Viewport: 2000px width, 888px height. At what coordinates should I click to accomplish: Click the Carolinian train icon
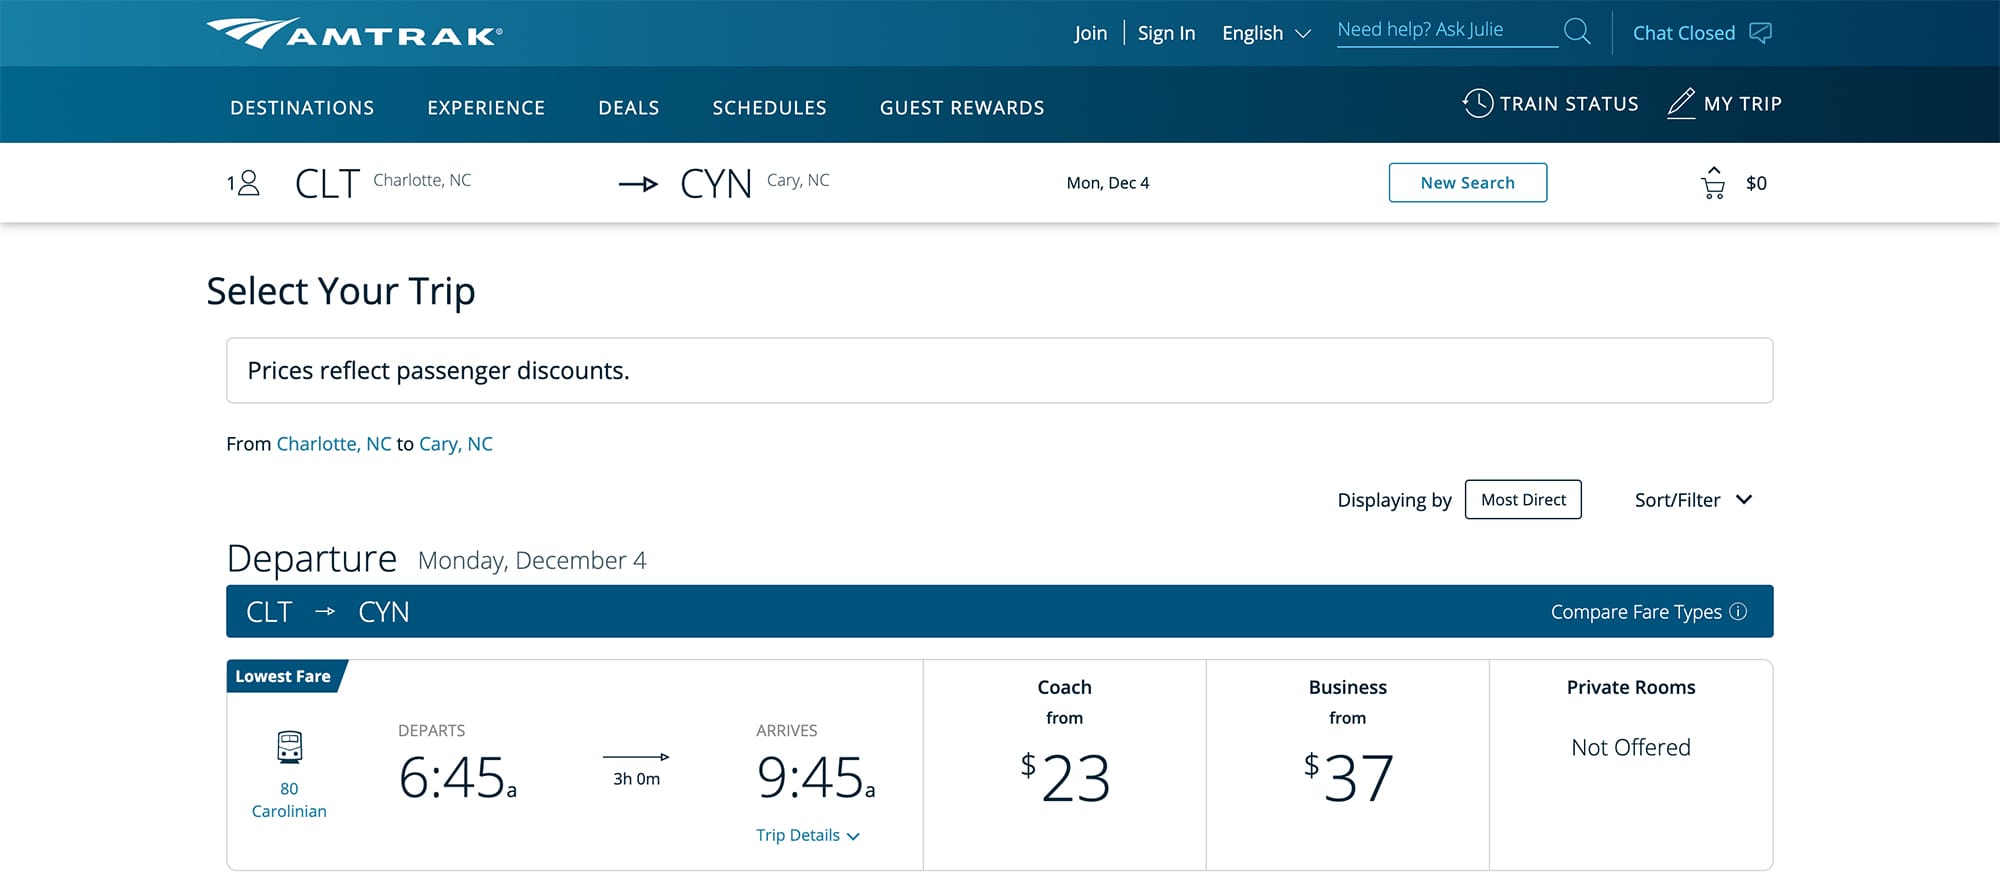click(289, 747)
